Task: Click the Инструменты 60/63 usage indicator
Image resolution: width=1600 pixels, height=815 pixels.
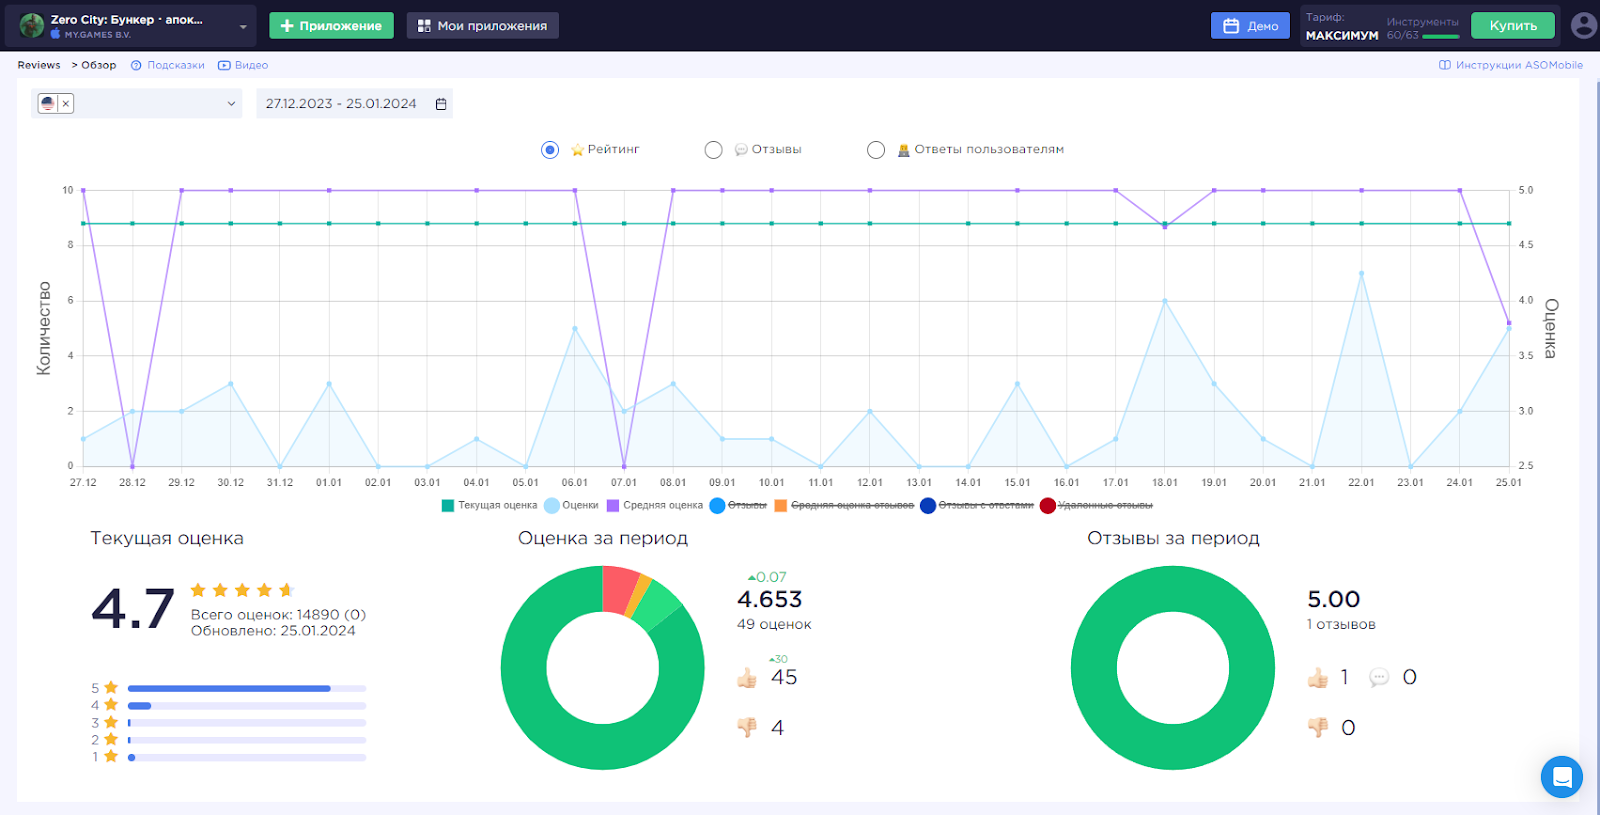Action: (1422, 28)
